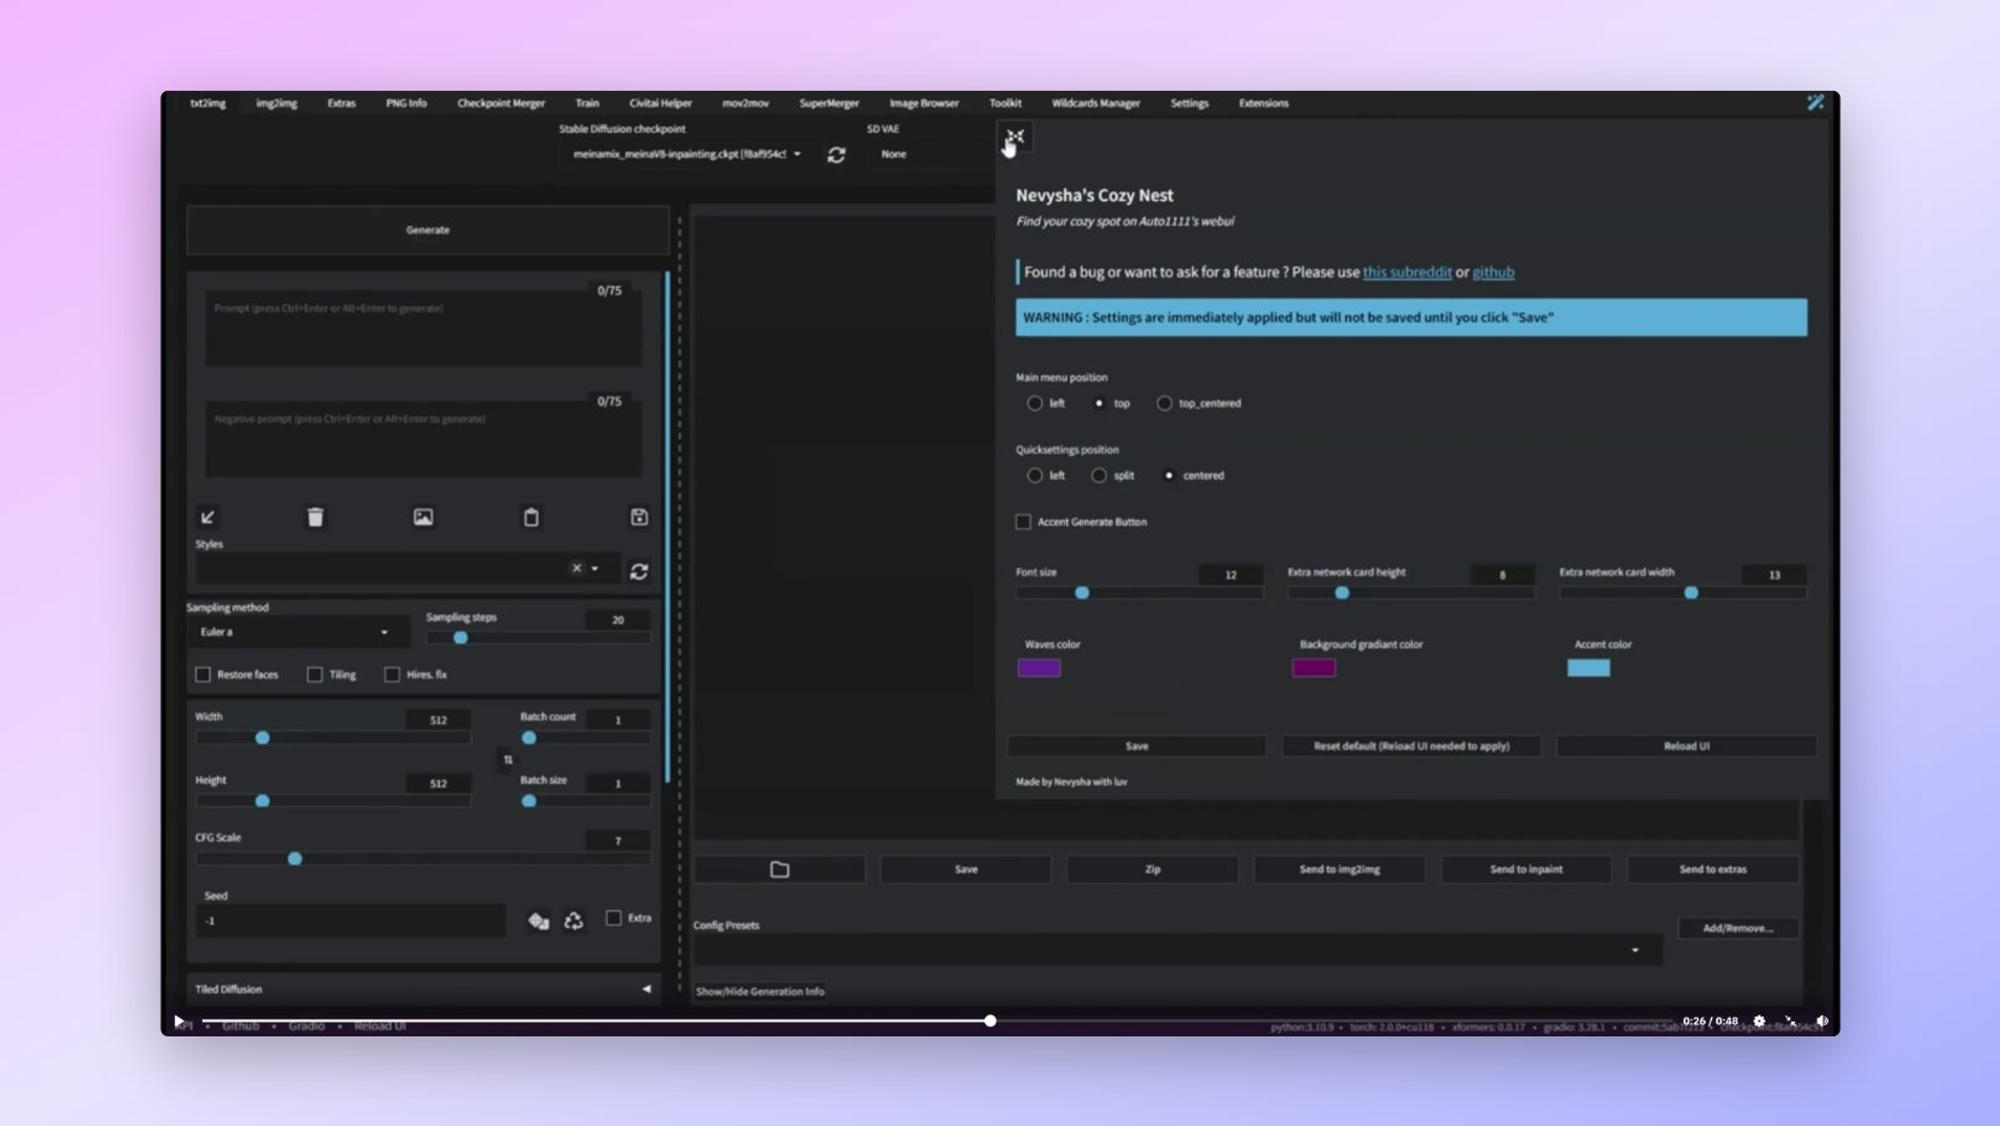Show extra networks image icon
This screenshot has height=1126, width=2000.
click(423, 517)
